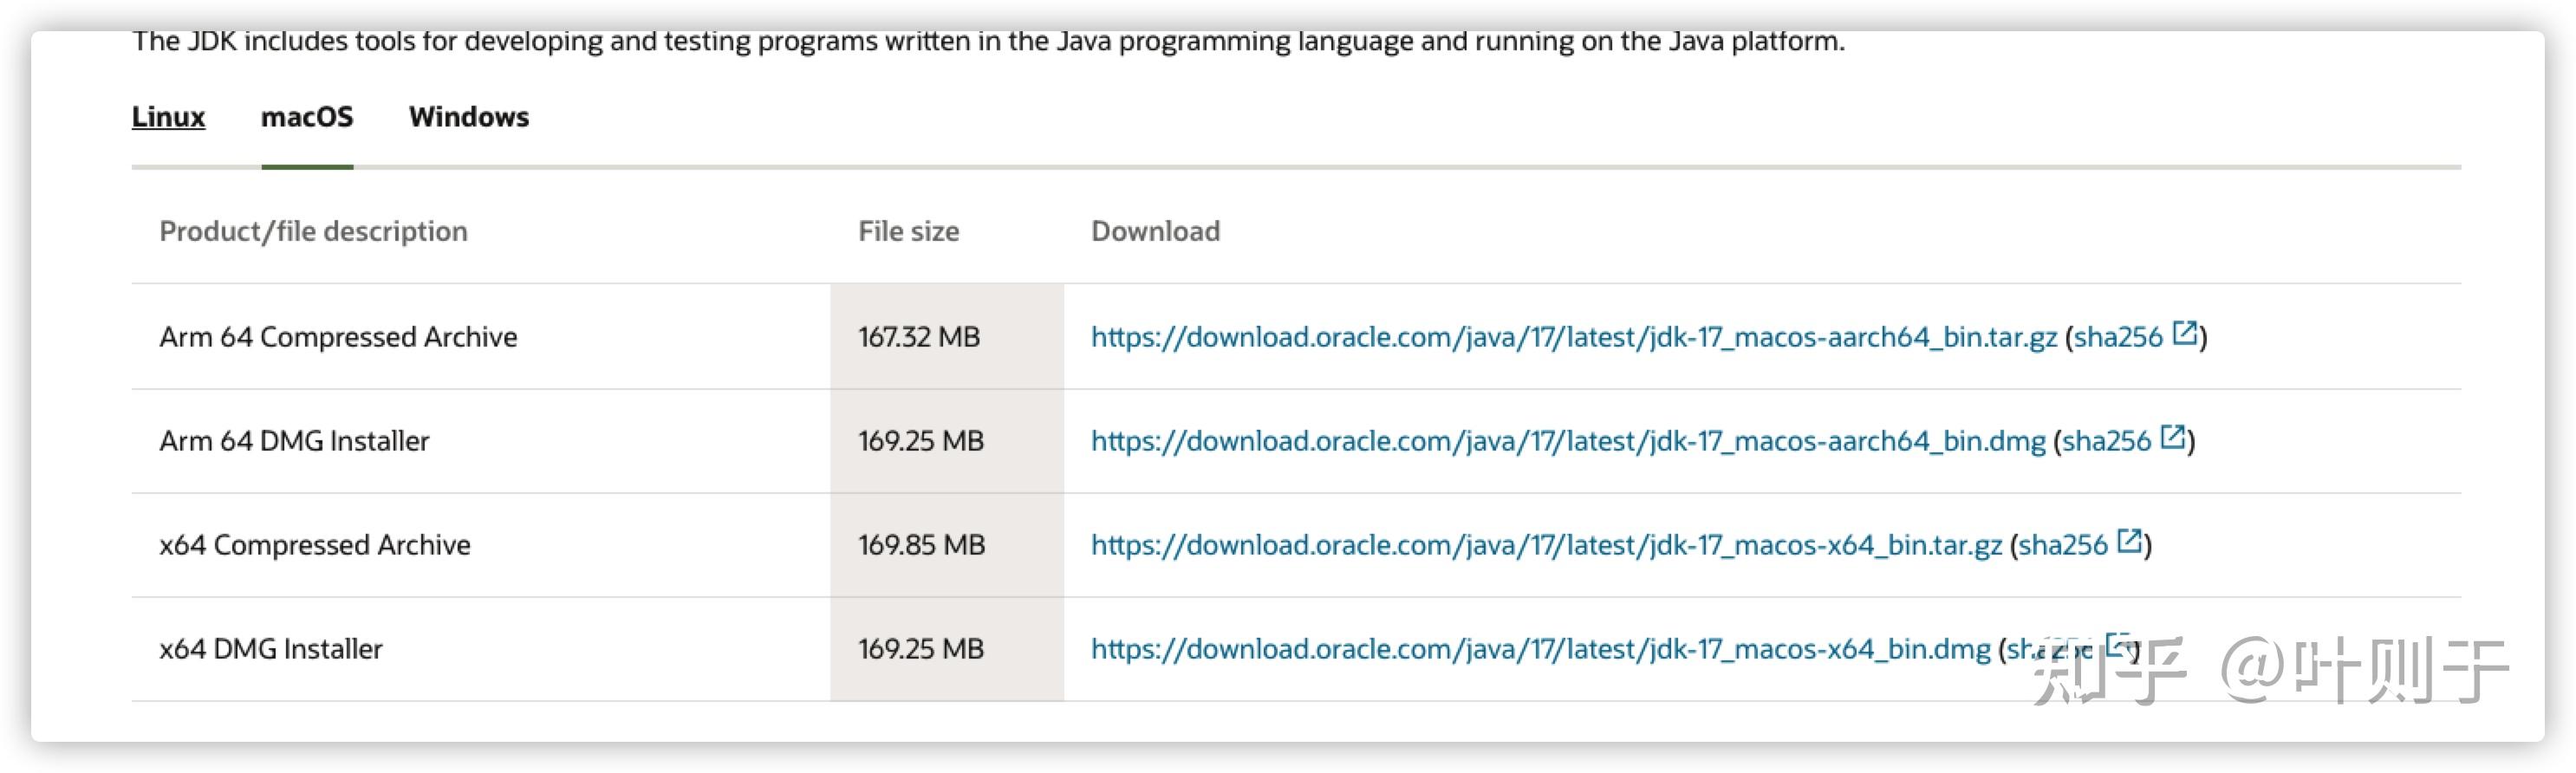View sha256 text for Arm 64 DMG Installer
This screenshot has width=2576, height=773.
[2105, 441]
